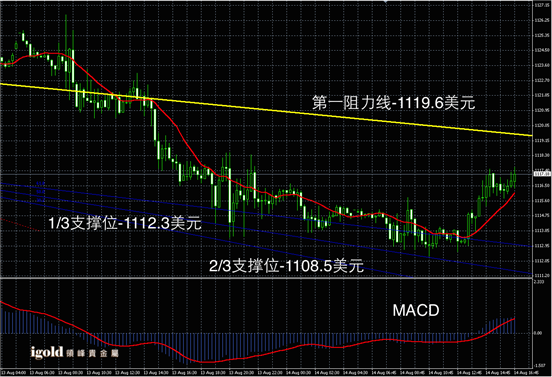Screen dimensions: 552x377
Task: Select the tallest candlestick wick near 13 Aug 08:30
Action: coord(66,52)
